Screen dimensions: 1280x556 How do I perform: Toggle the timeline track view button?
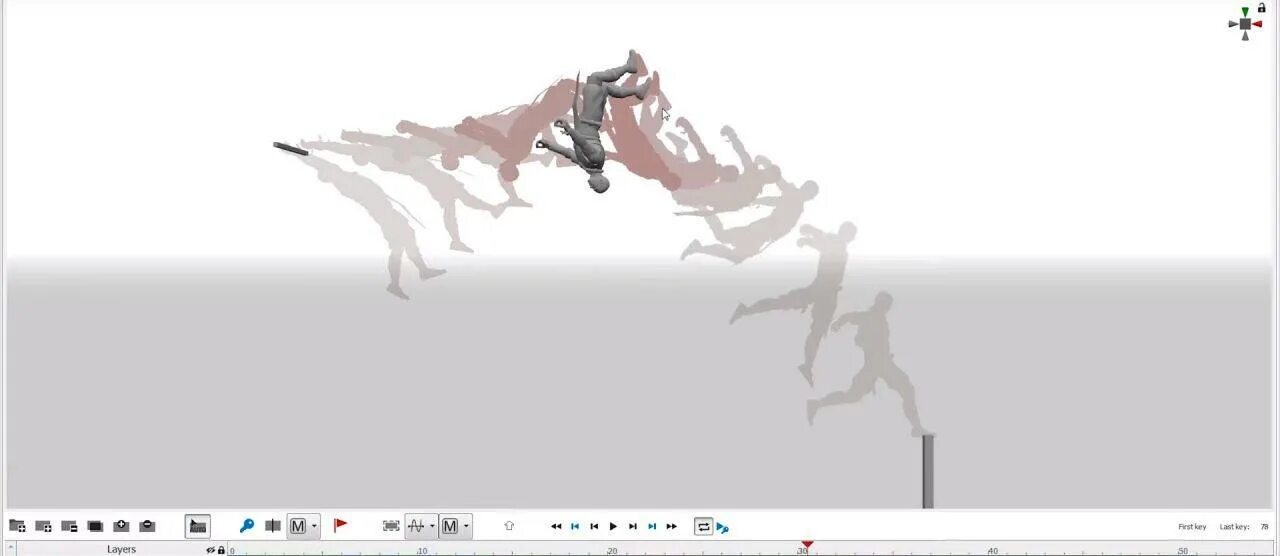198,526
